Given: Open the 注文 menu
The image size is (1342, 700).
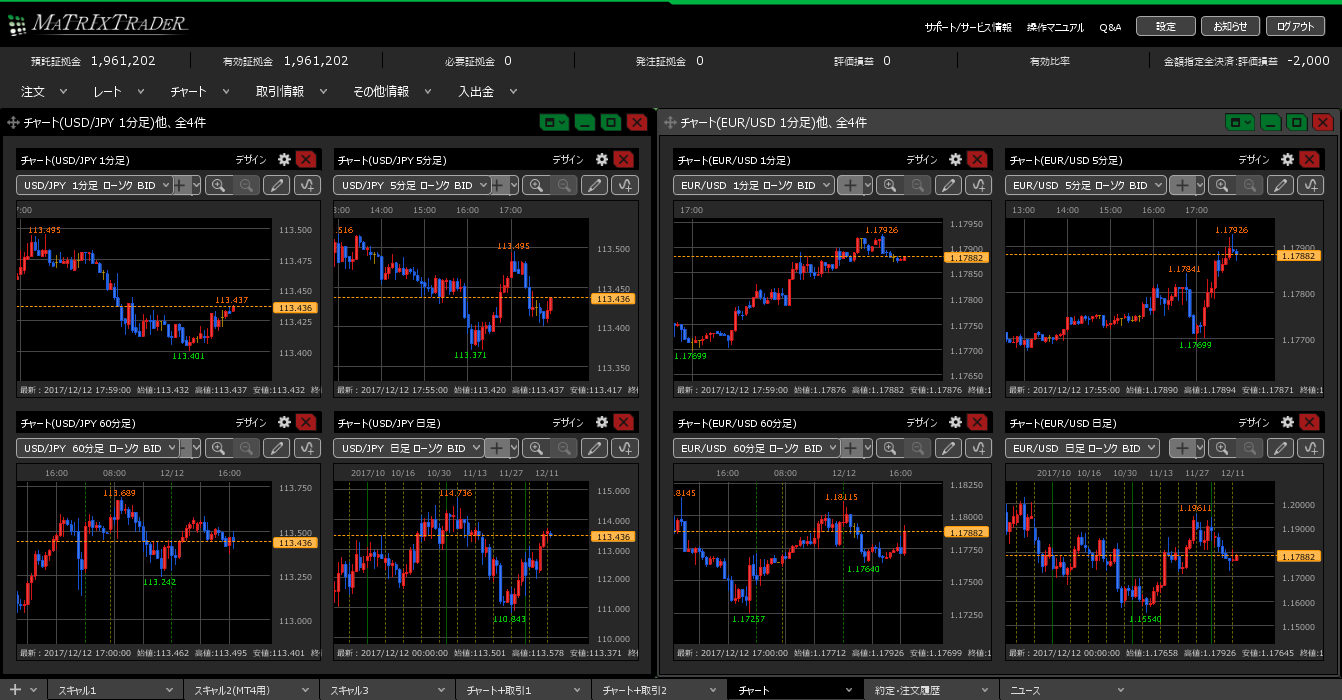Looking at the screenshot, I should click(44, 91).
